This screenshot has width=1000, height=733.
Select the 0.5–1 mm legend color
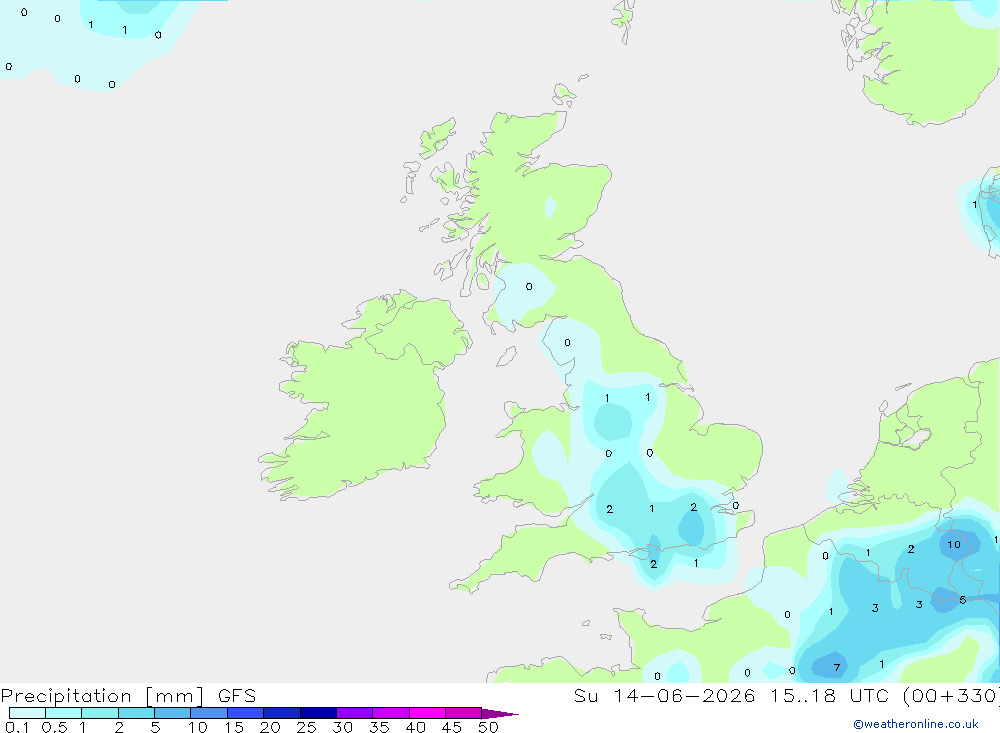tap(64, 713)
